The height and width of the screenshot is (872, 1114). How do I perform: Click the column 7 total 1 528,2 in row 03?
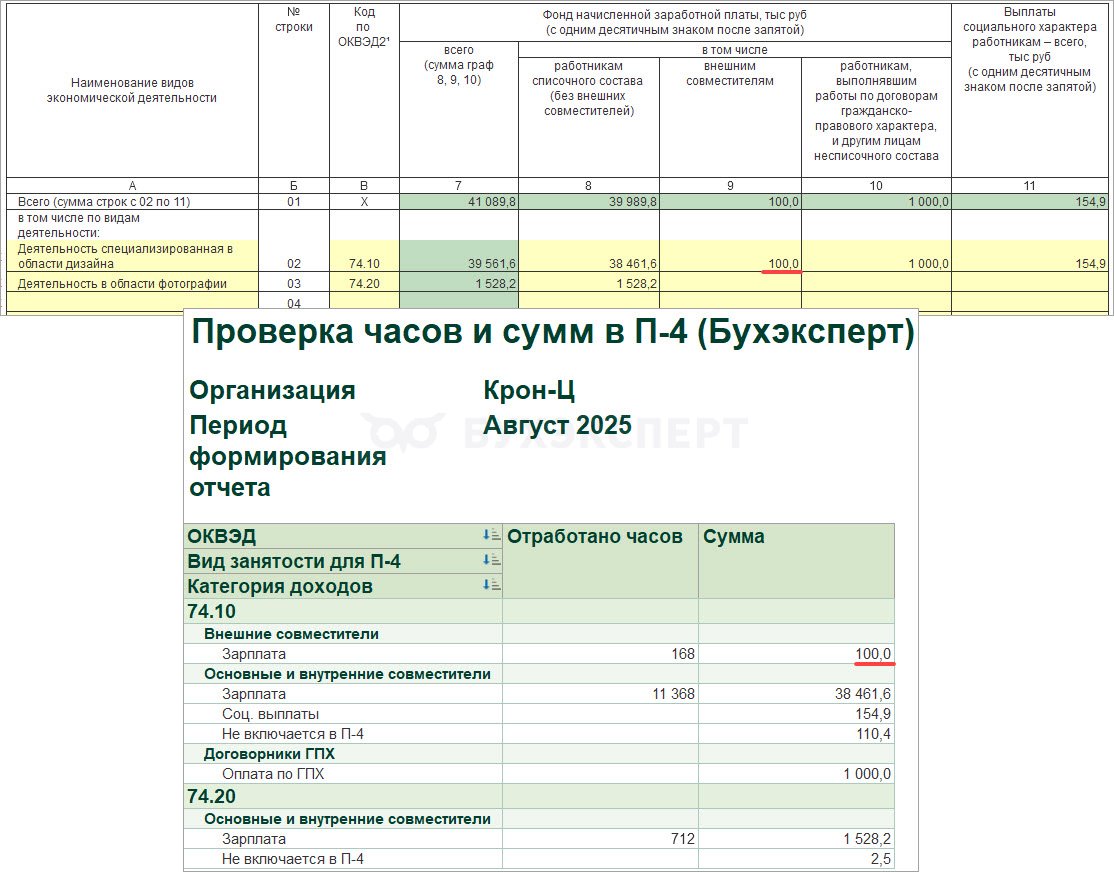click(459, 283)
